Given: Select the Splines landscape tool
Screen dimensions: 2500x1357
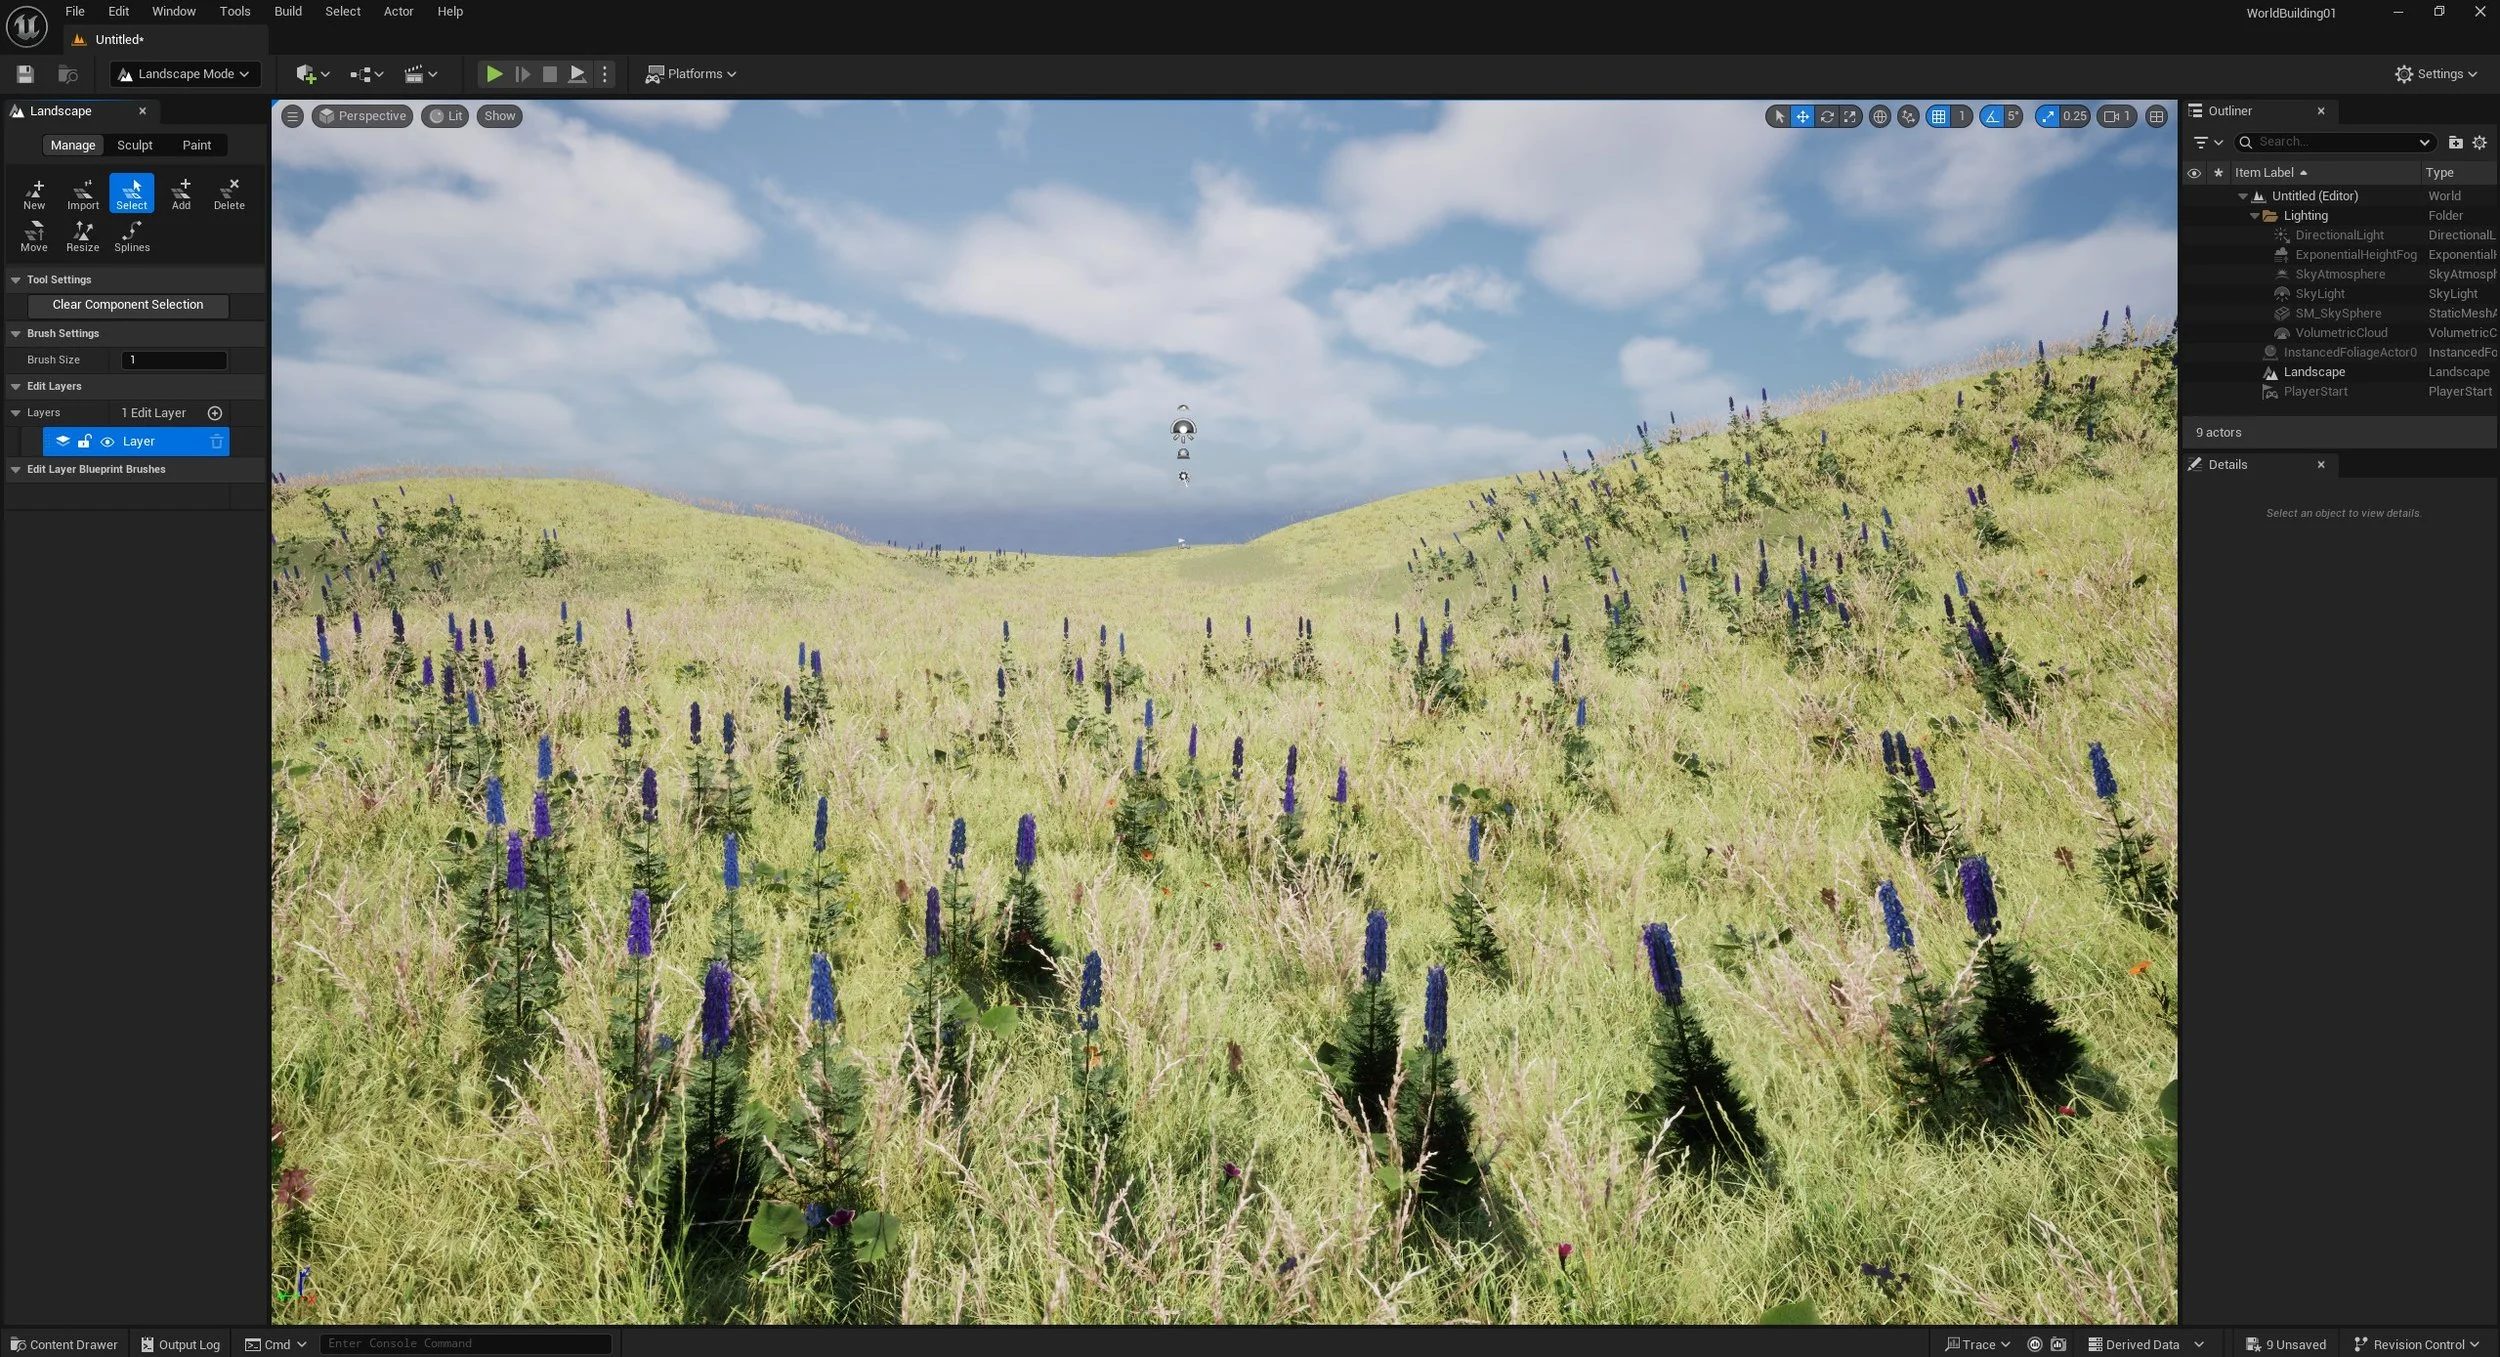Looking at the screenshot, I should [x=131, y=236].
